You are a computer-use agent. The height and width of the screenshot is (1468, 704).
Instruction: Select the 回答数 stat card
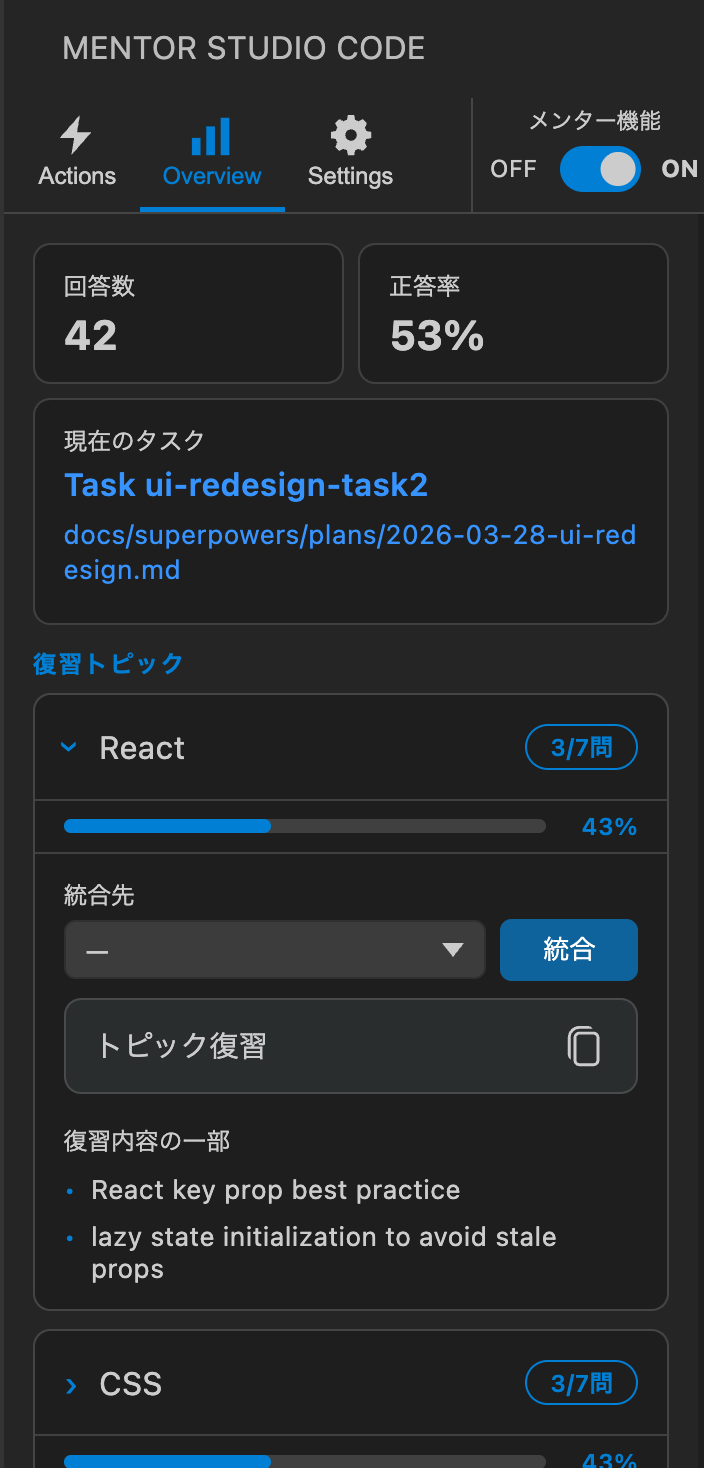[188, 313]
